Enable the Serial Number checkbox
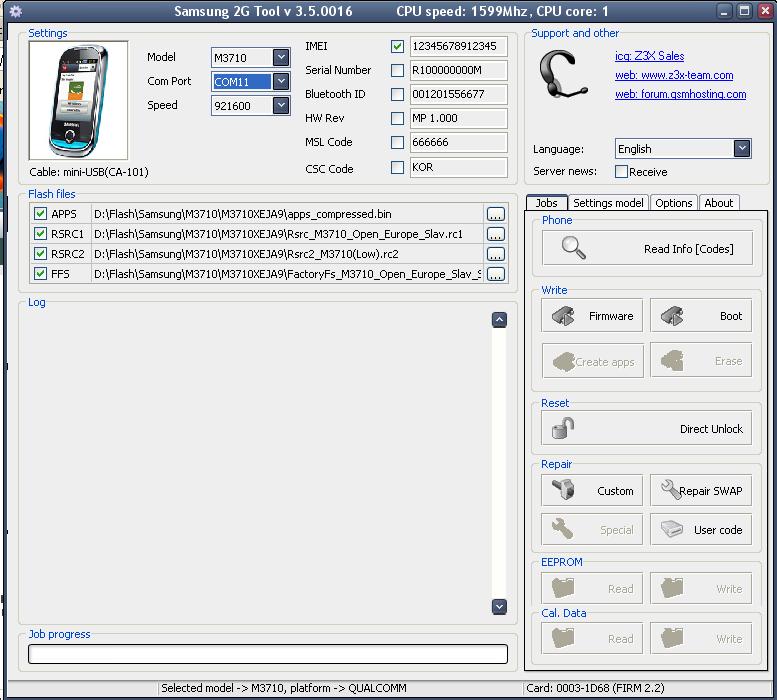The width and height of the screenshot is (777, 700). (397, 70)
